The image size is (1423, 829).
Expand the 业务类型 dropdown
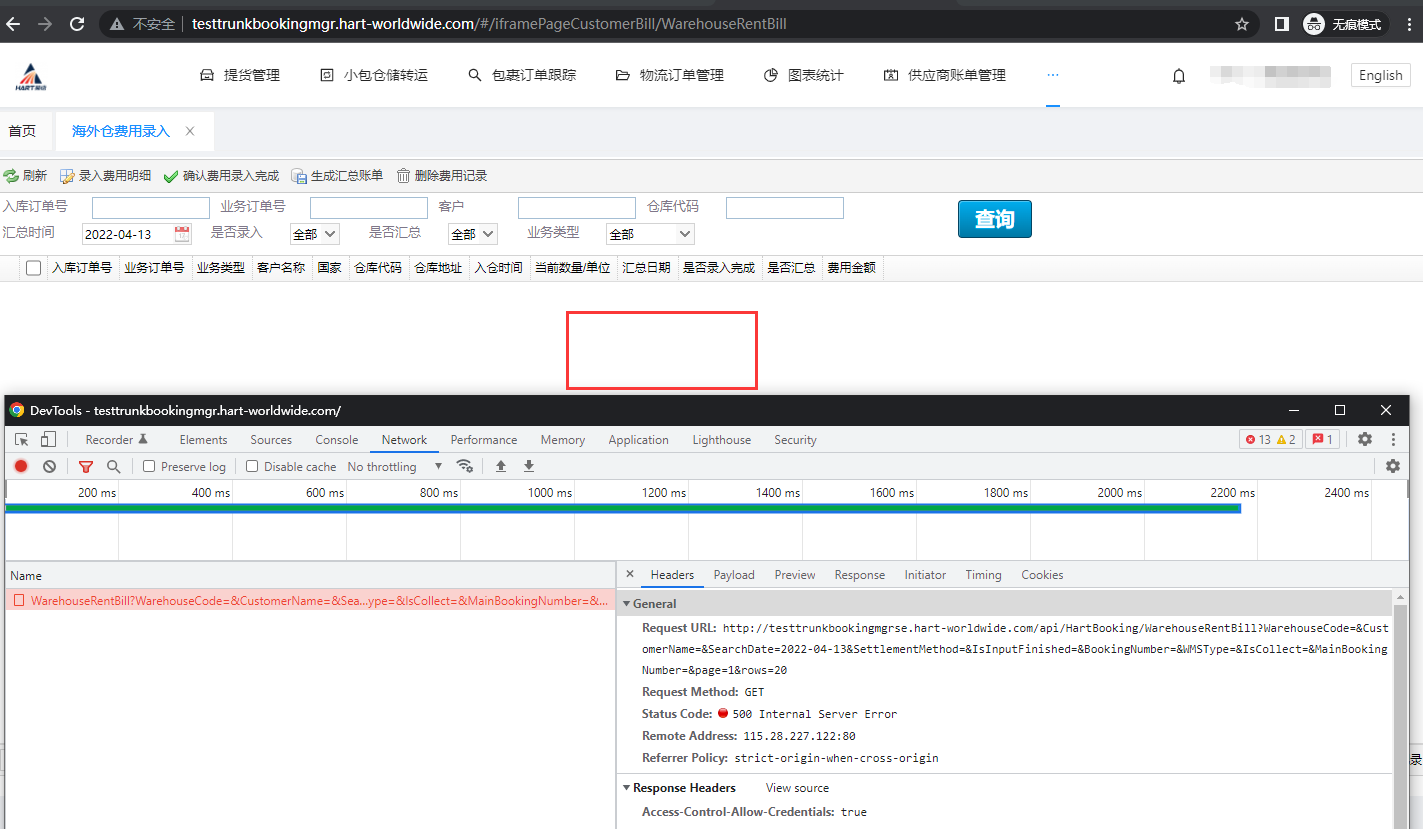click(650, 234)
